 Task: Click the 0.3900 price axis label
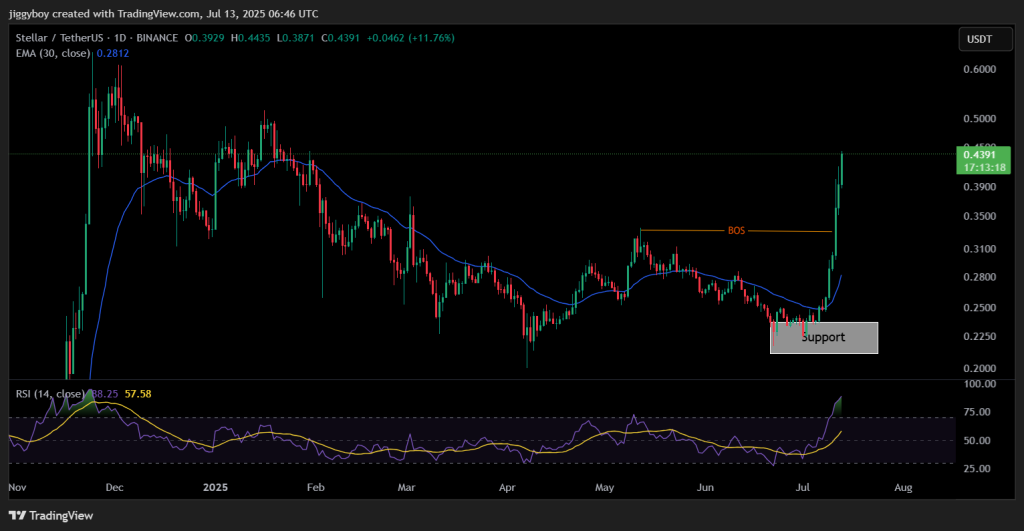point(980,187)
